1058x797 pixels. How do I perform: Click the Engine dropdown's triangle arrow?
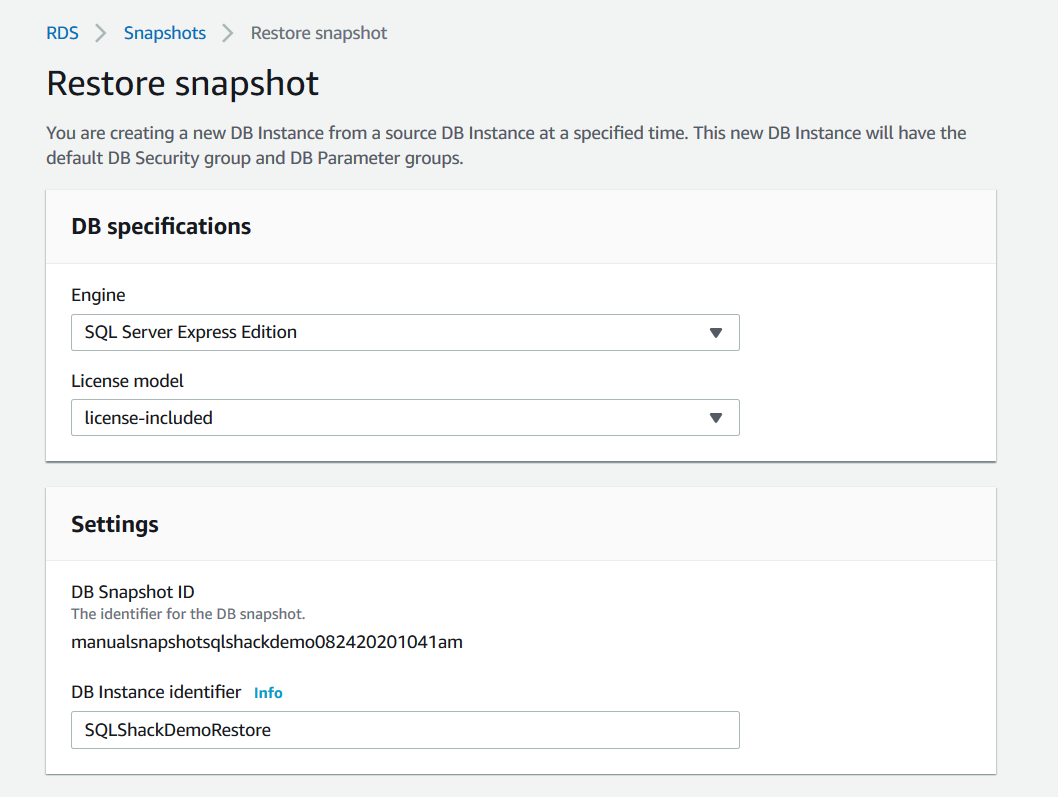click(715, 333)
